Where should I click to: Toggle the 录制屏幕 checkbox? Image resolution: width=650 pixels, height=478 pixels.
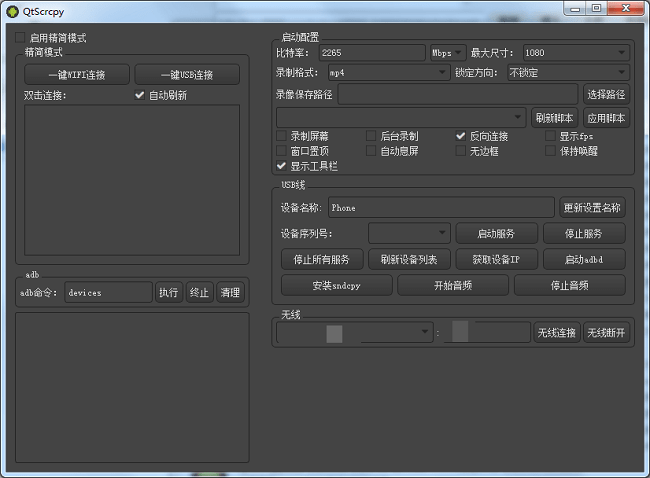point(282,136)
